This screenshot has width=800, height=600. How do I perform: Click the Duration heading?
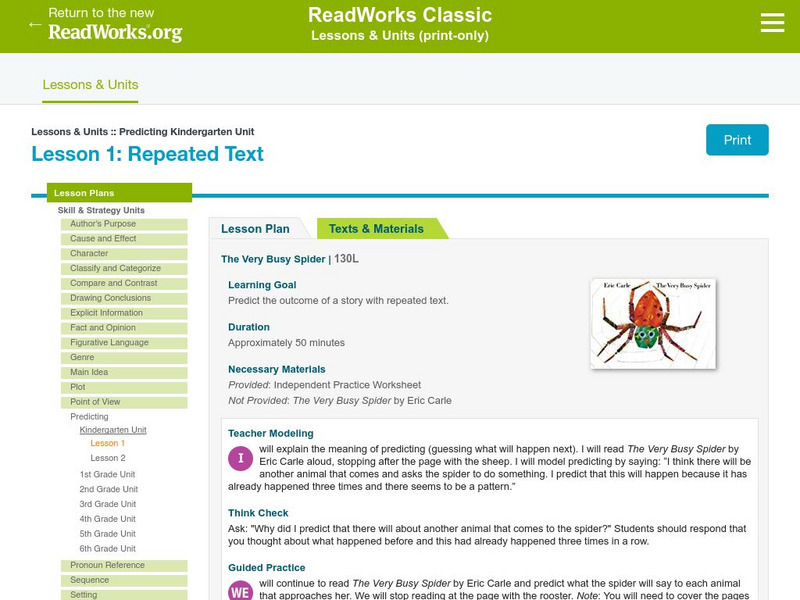tap(249, 327)
